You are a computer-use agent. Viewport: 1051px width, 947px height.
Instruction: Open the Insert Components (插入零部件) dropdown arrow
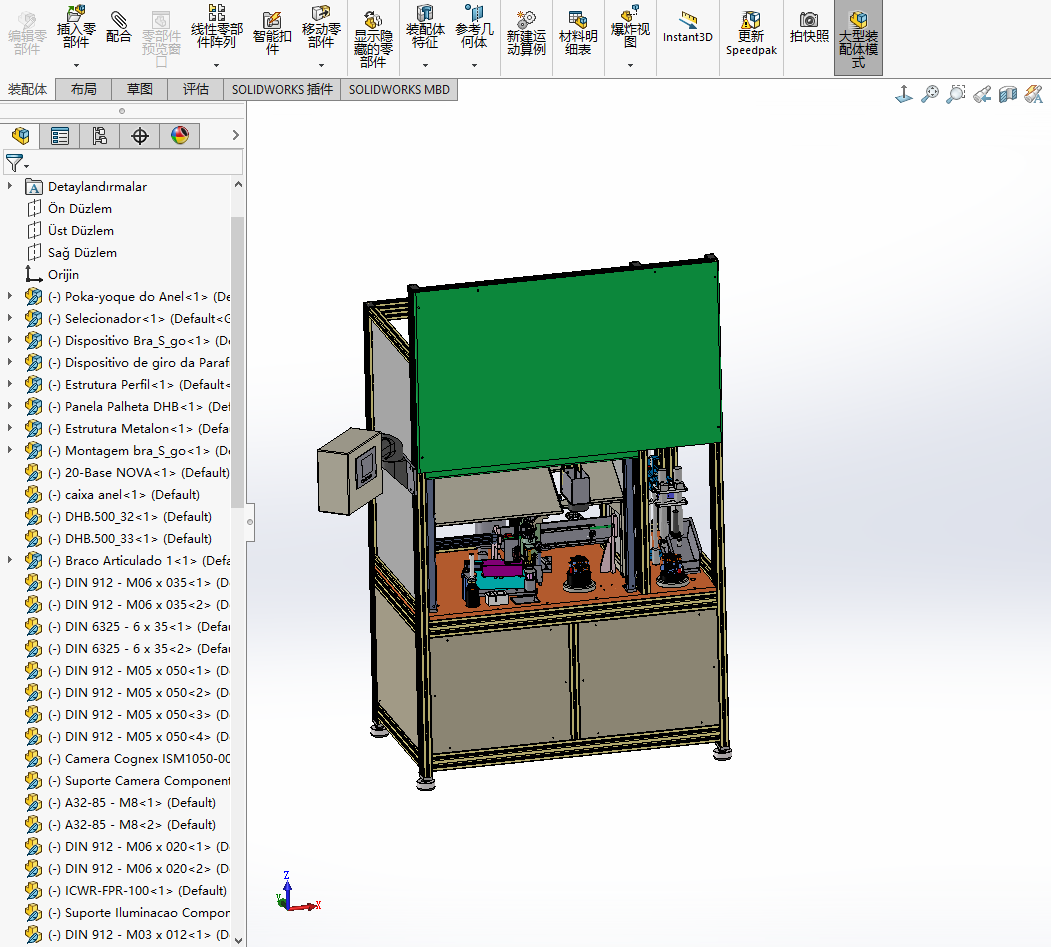coord(76,66)
